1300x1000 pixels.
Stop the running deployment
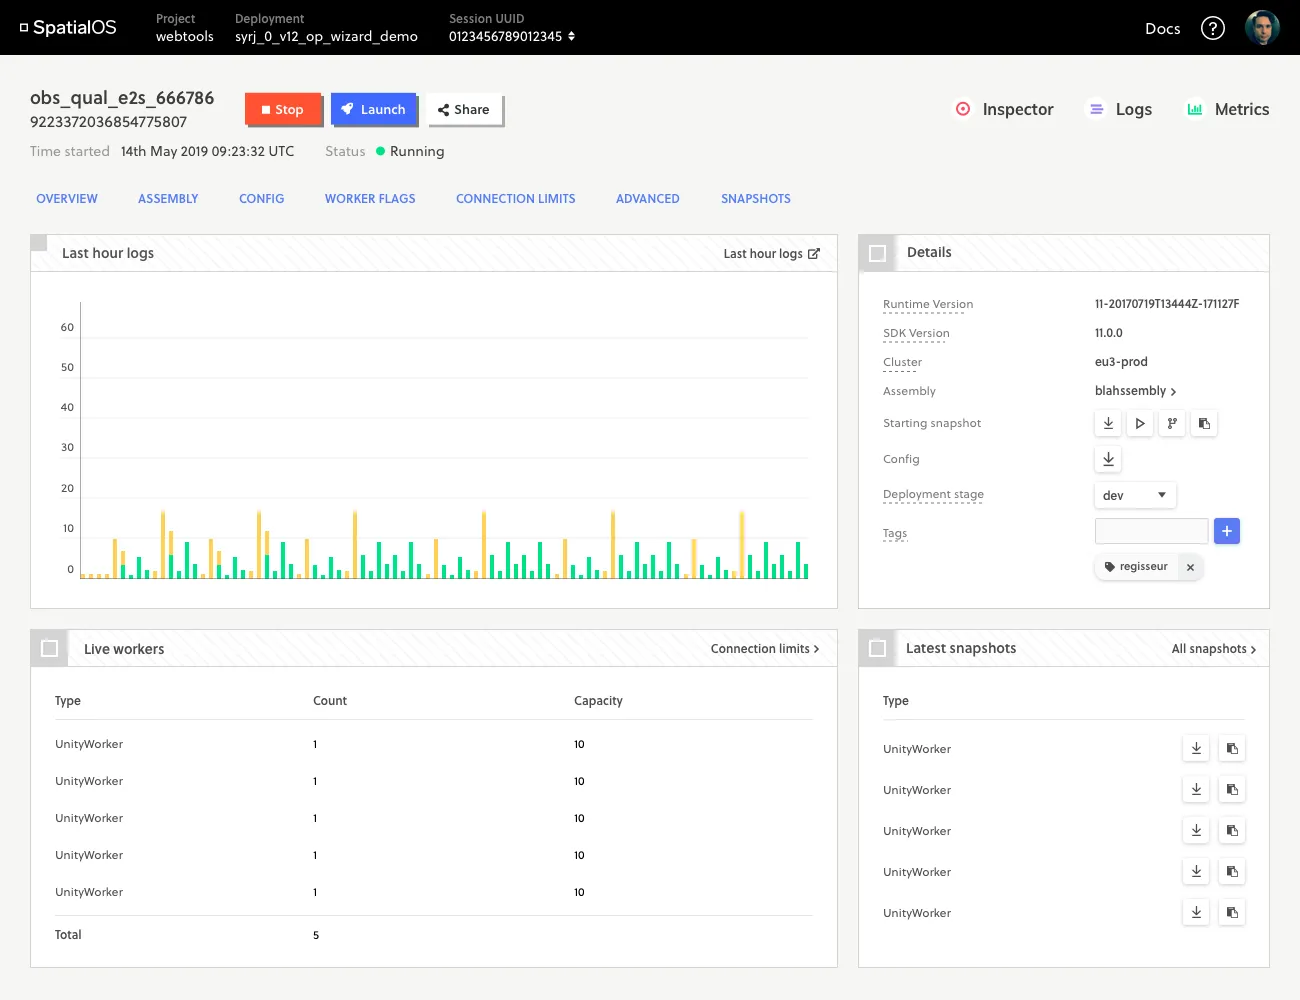[282, 110]
